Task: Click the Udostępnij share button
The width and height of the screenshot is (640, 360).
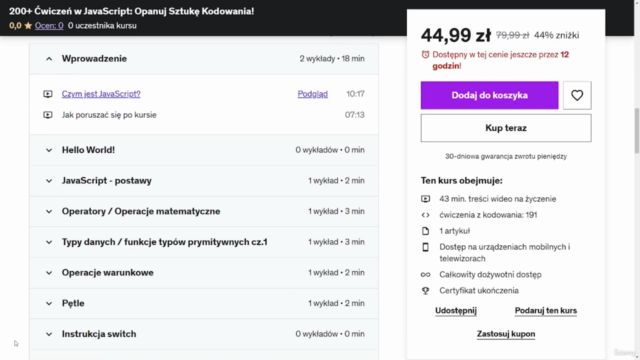Action: (456, 310)
